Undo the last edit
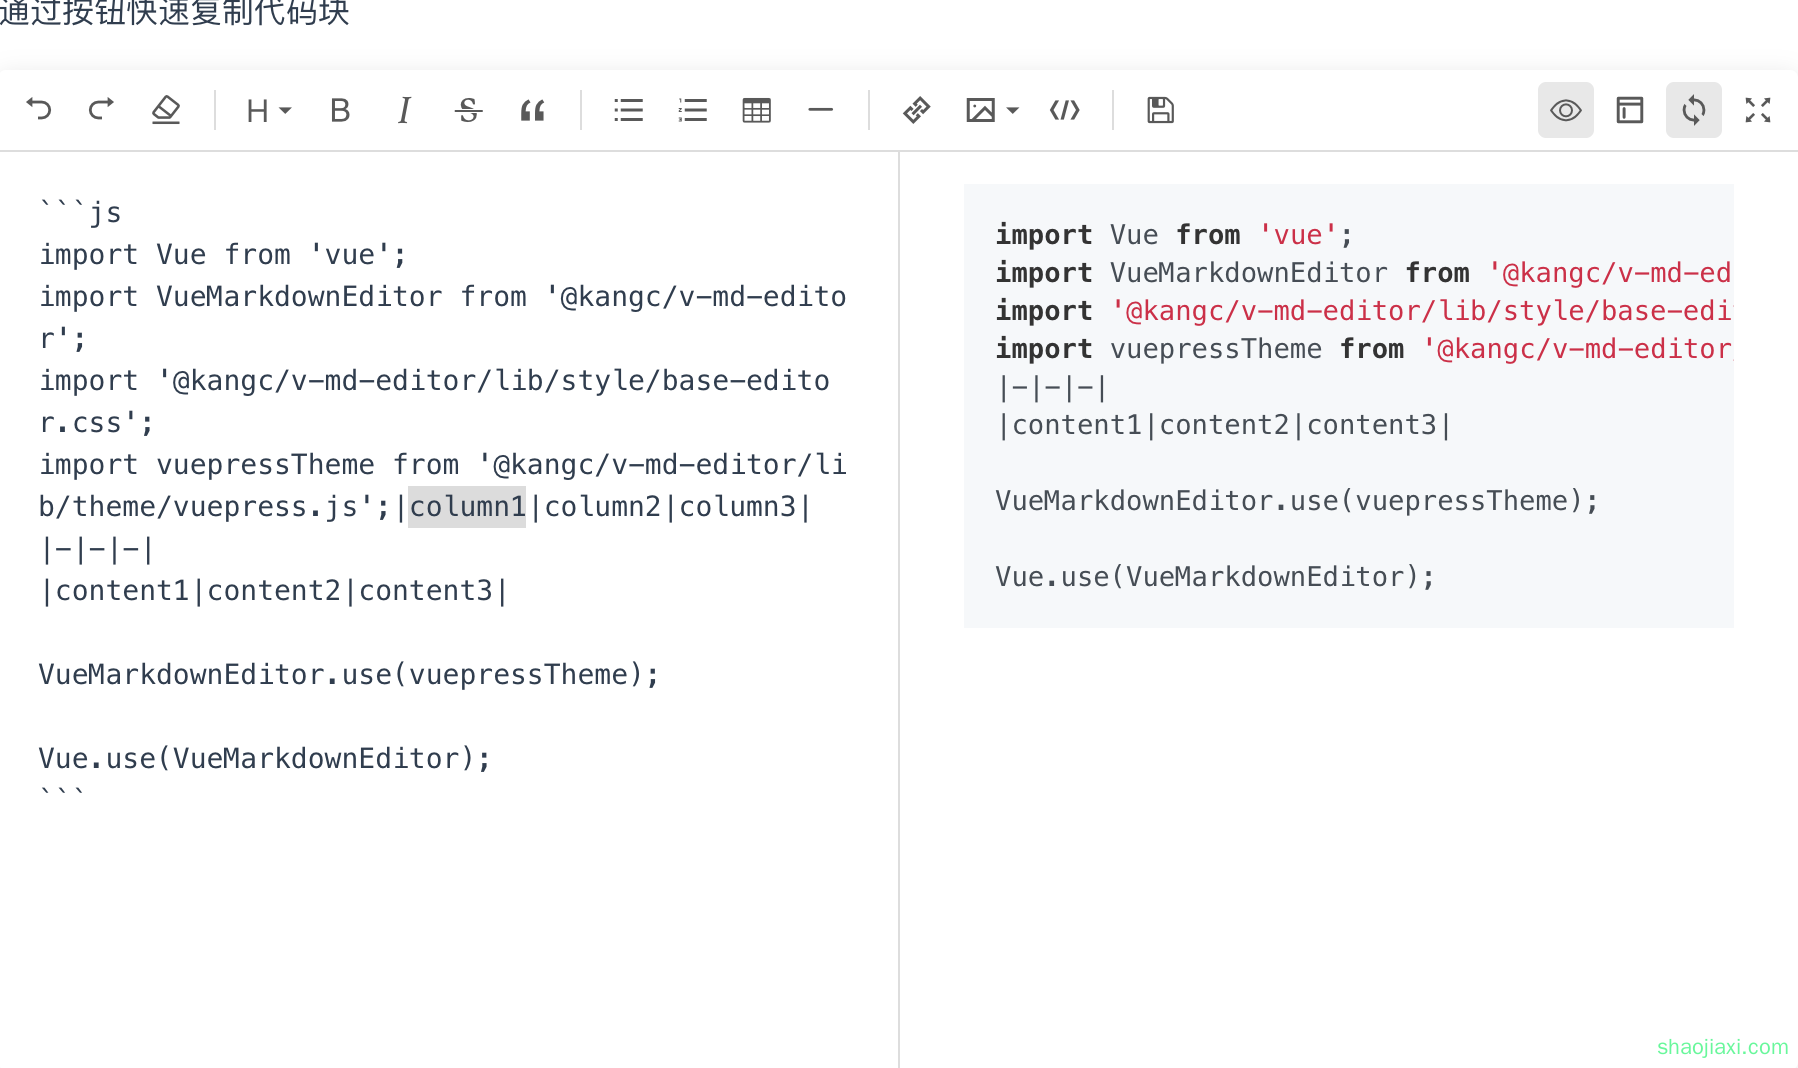Screen dimensions: 1798x1068 click(x=38, y=110)
